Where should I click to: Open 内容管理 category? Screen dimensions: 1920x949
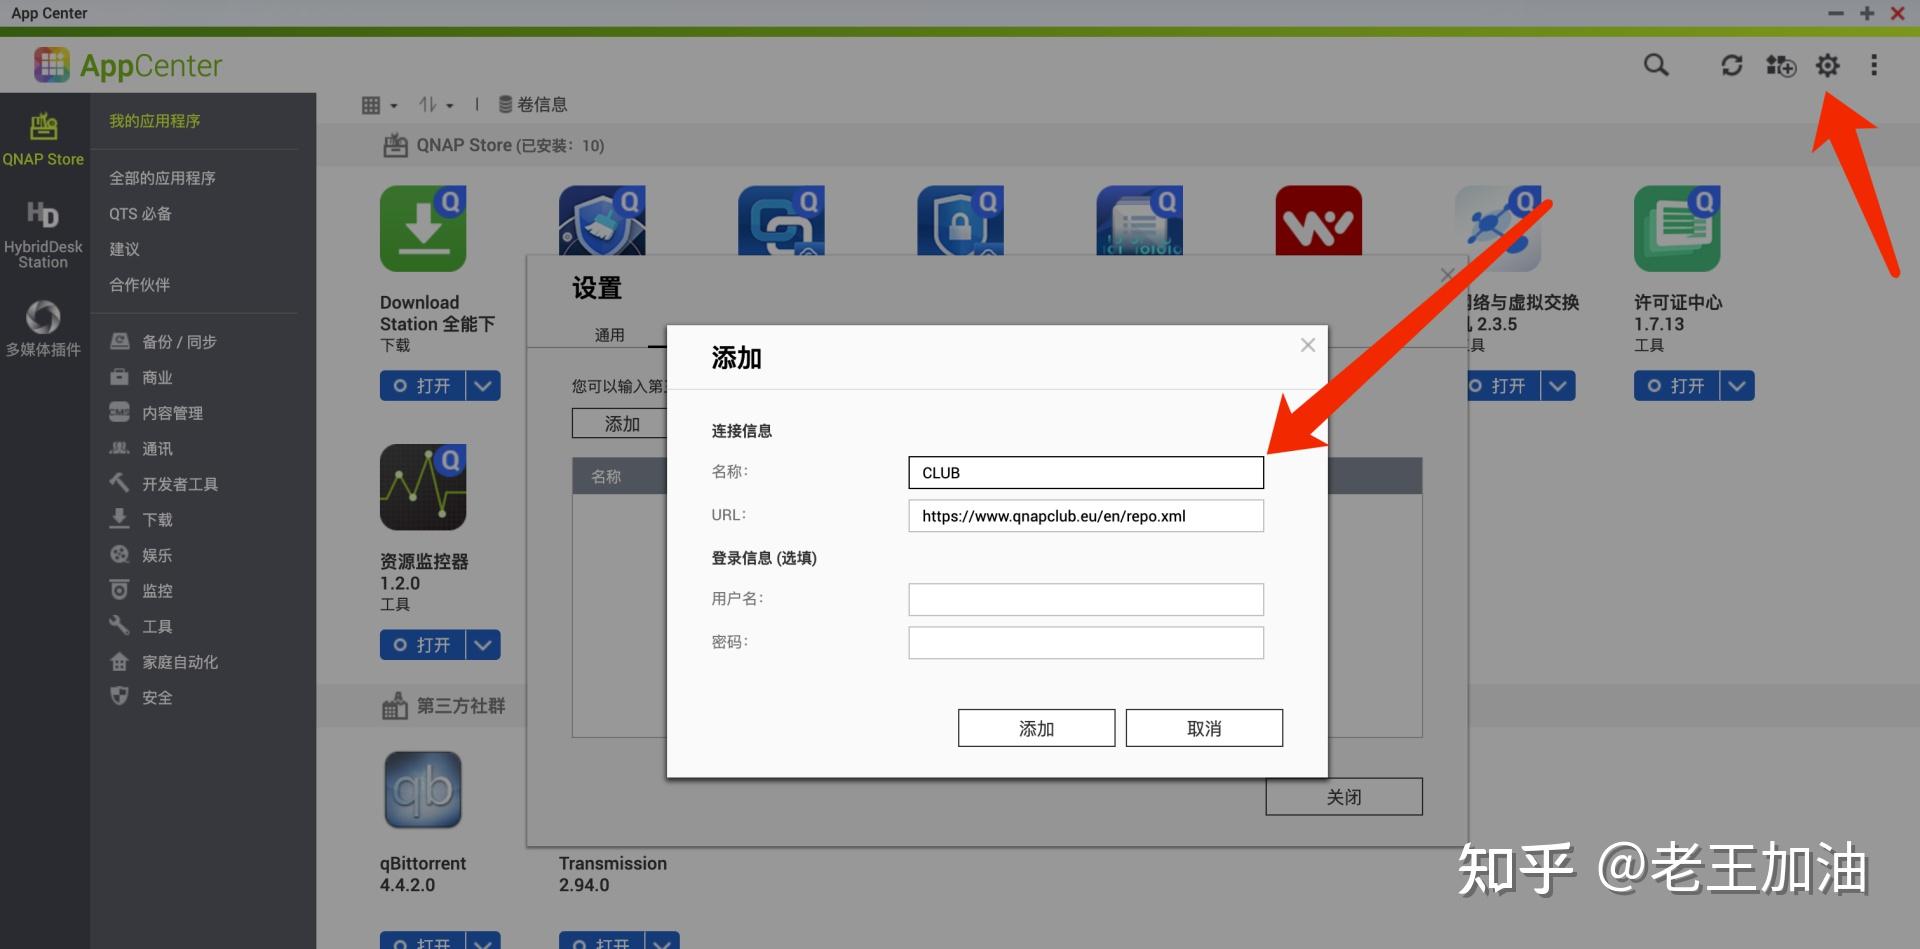[156, 413]
